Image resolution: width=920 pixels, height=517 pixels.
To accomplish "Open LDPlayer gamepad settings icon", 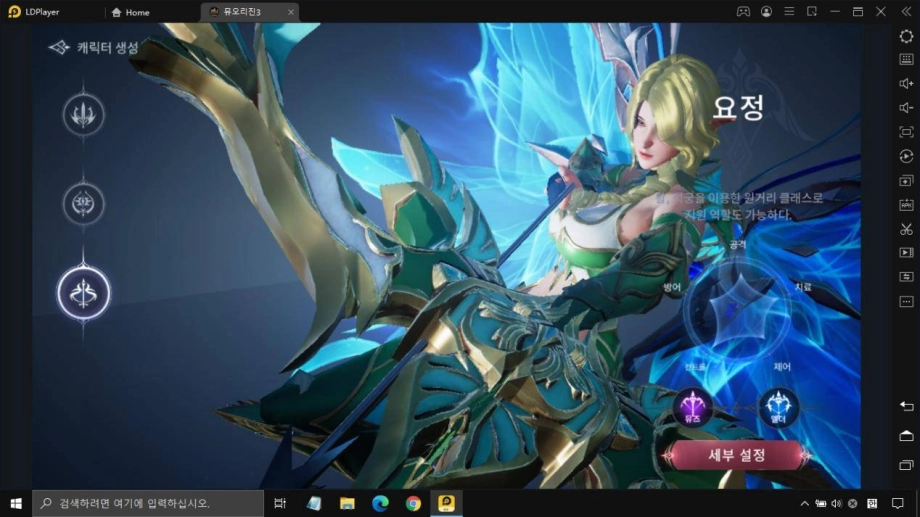I will pos(743,12).
